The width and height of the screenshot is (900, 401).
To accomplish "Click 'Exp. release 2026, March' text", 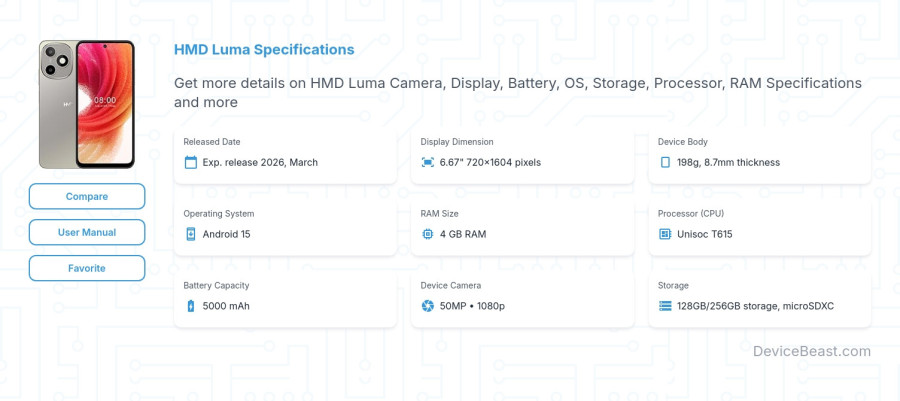I will coord(260,162).
